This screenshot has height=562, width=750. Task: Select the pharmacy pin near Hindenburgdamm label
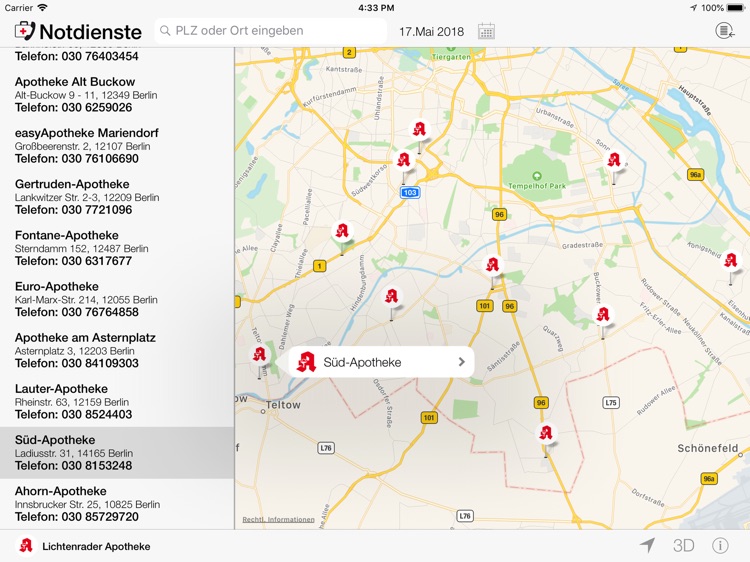(392, 296)
